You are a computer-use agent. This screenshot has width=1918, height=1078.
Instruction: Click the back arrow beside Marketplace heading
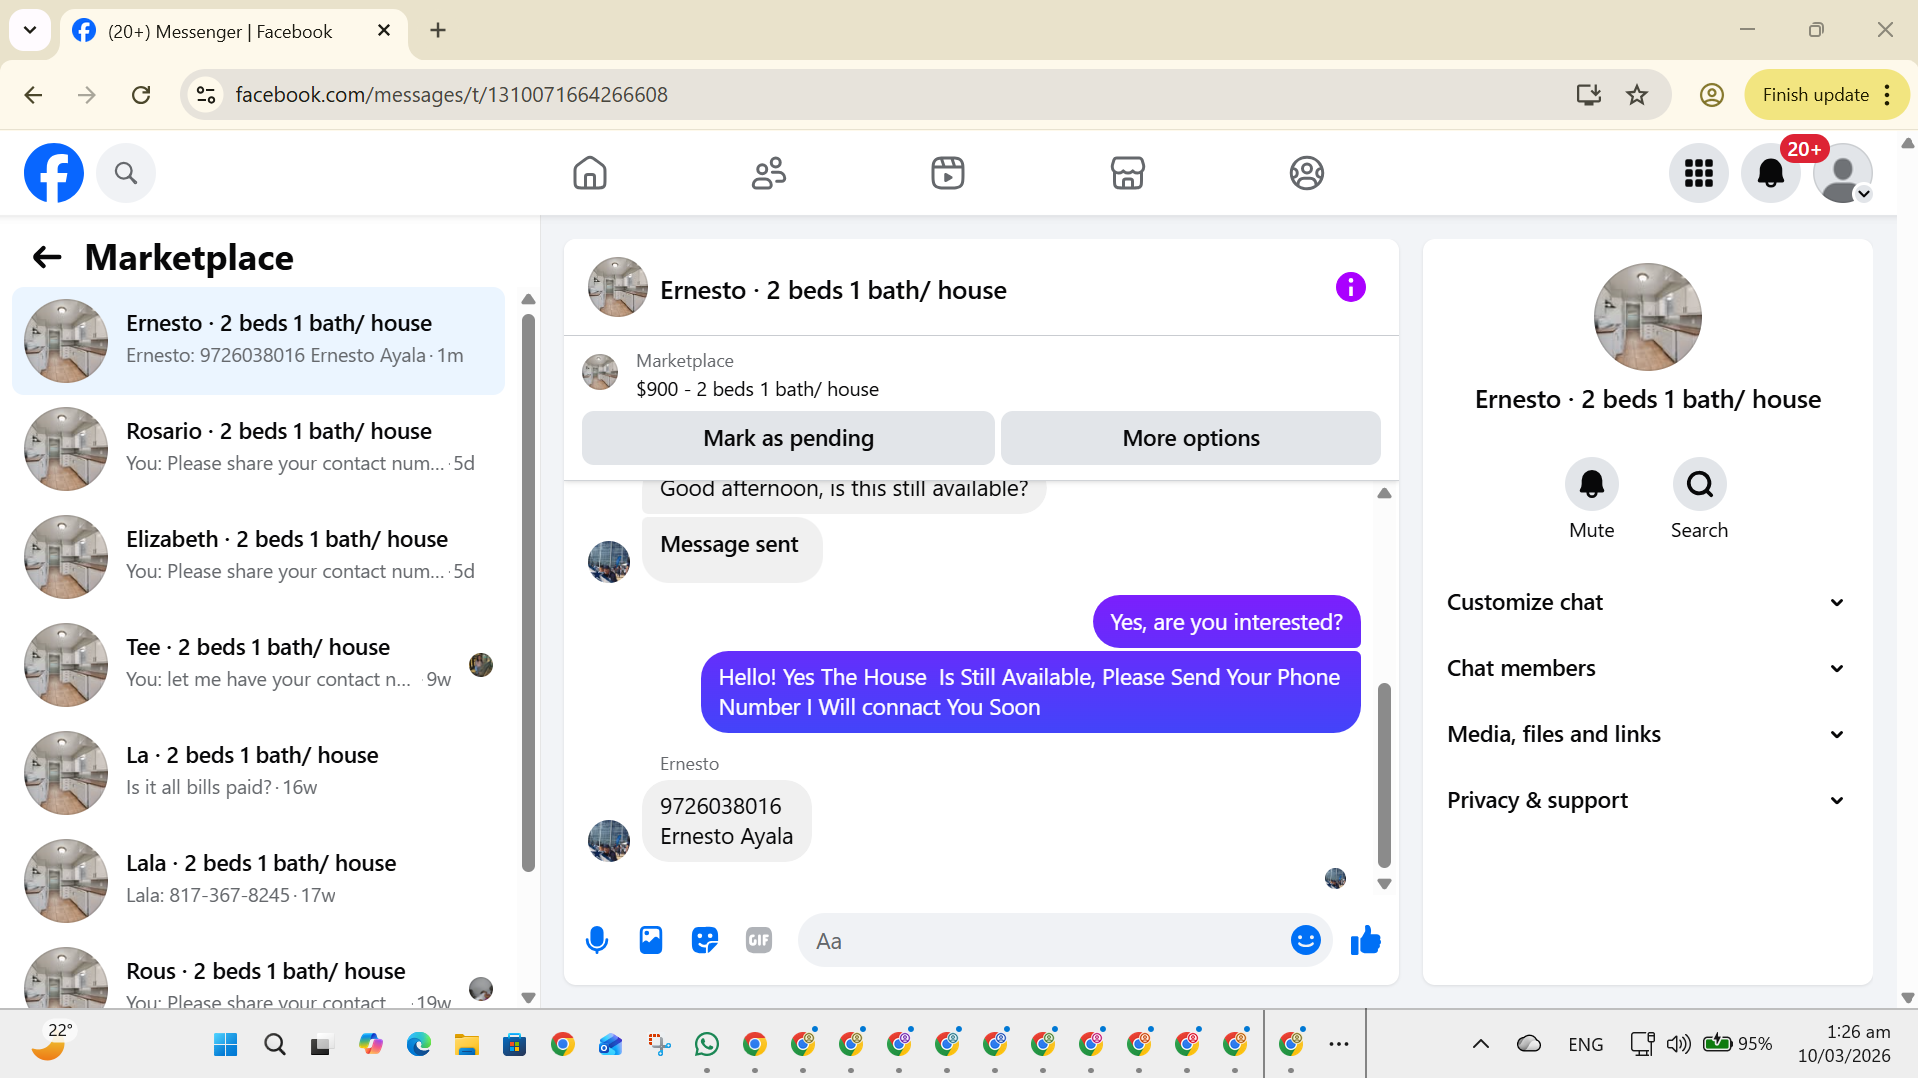(47, 257)
